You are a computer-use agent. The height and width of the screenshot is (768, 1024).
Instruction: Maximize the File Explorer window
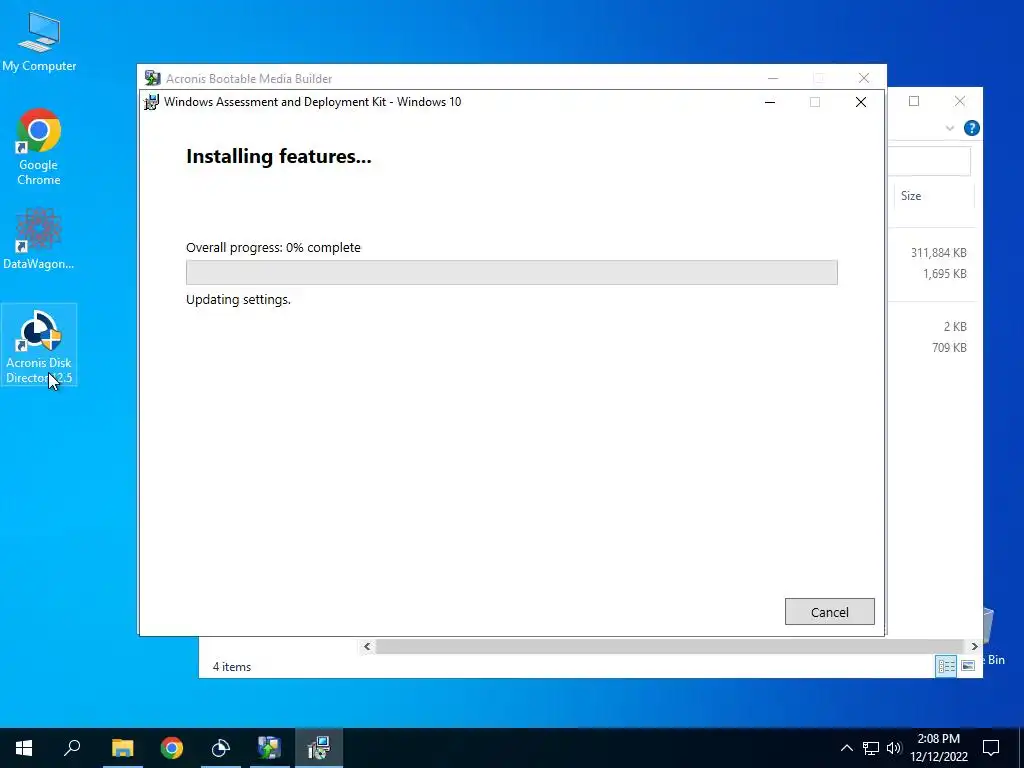[914, 101]
